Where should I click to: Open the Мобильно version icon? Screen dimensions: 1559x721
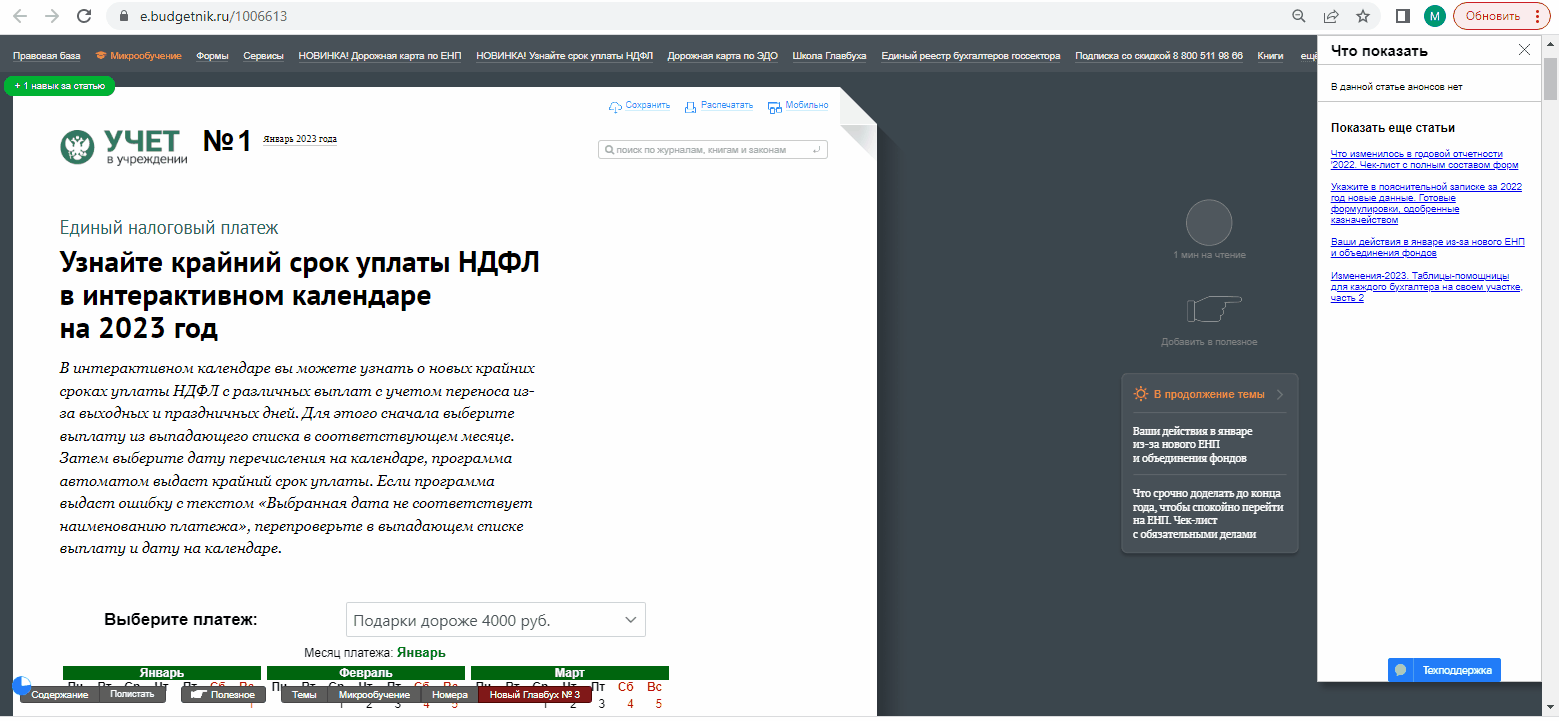coord(774,106)
